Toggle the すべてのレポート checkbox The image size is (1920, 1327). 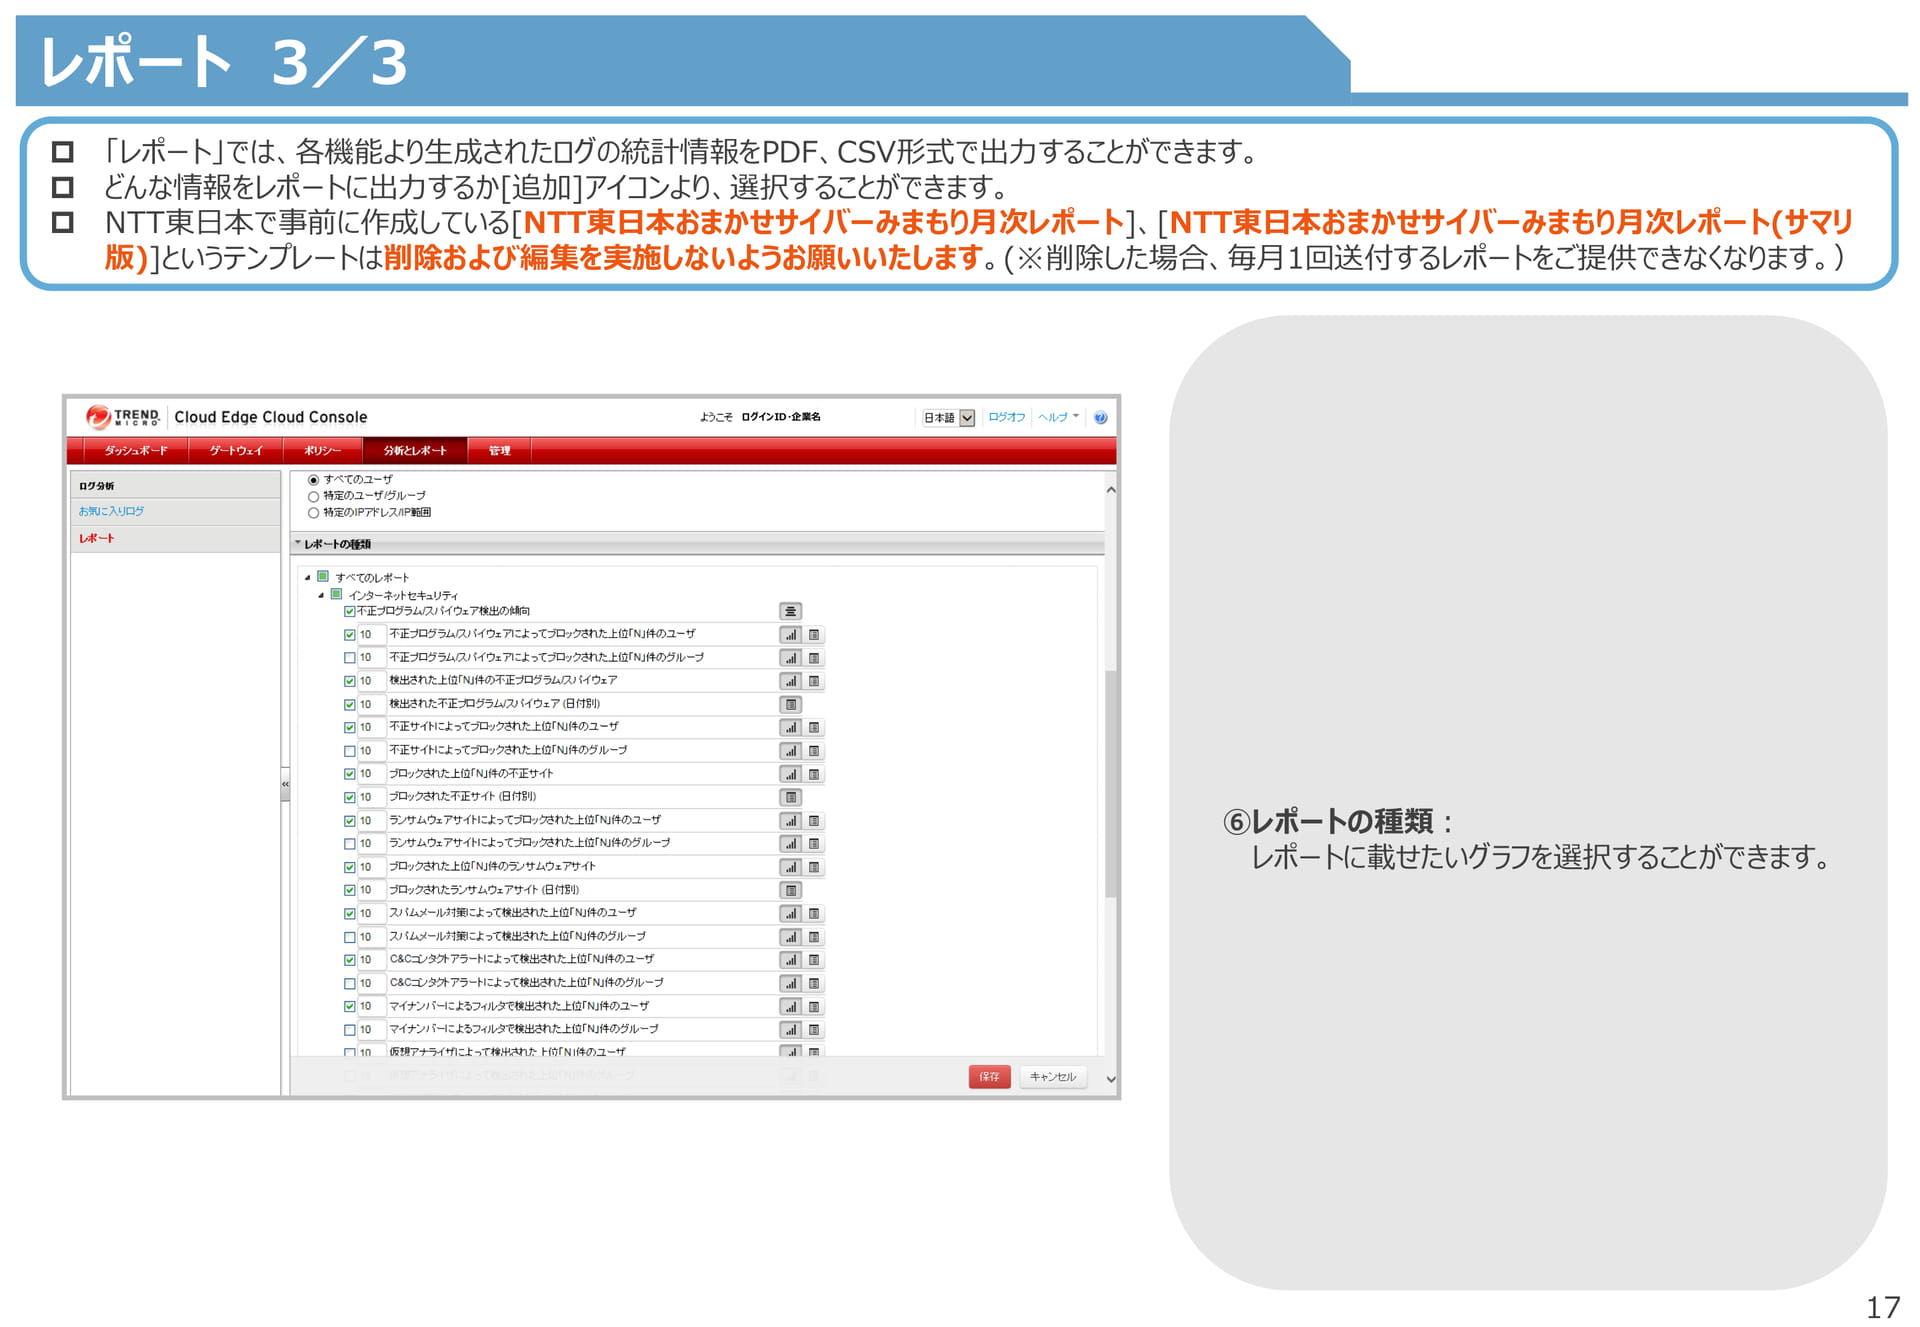[x=323, y=577]
